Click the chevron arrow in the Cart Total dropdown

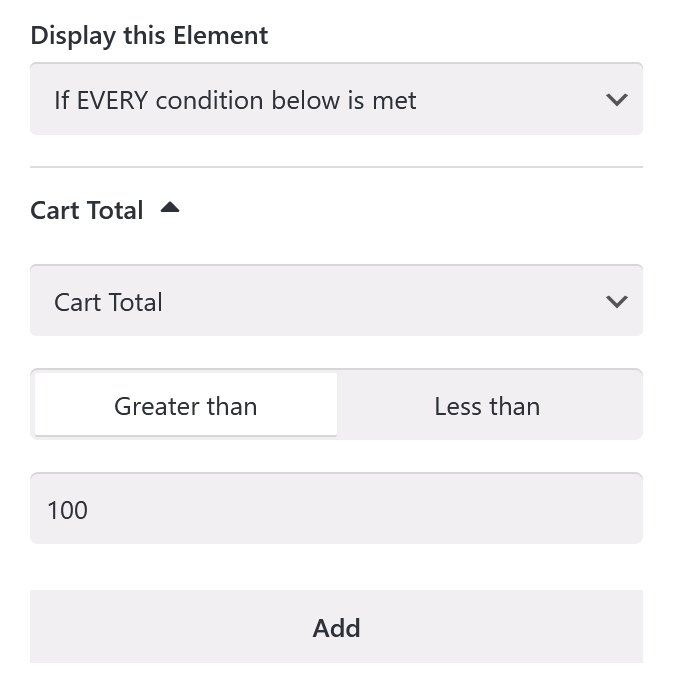(616, 302)
